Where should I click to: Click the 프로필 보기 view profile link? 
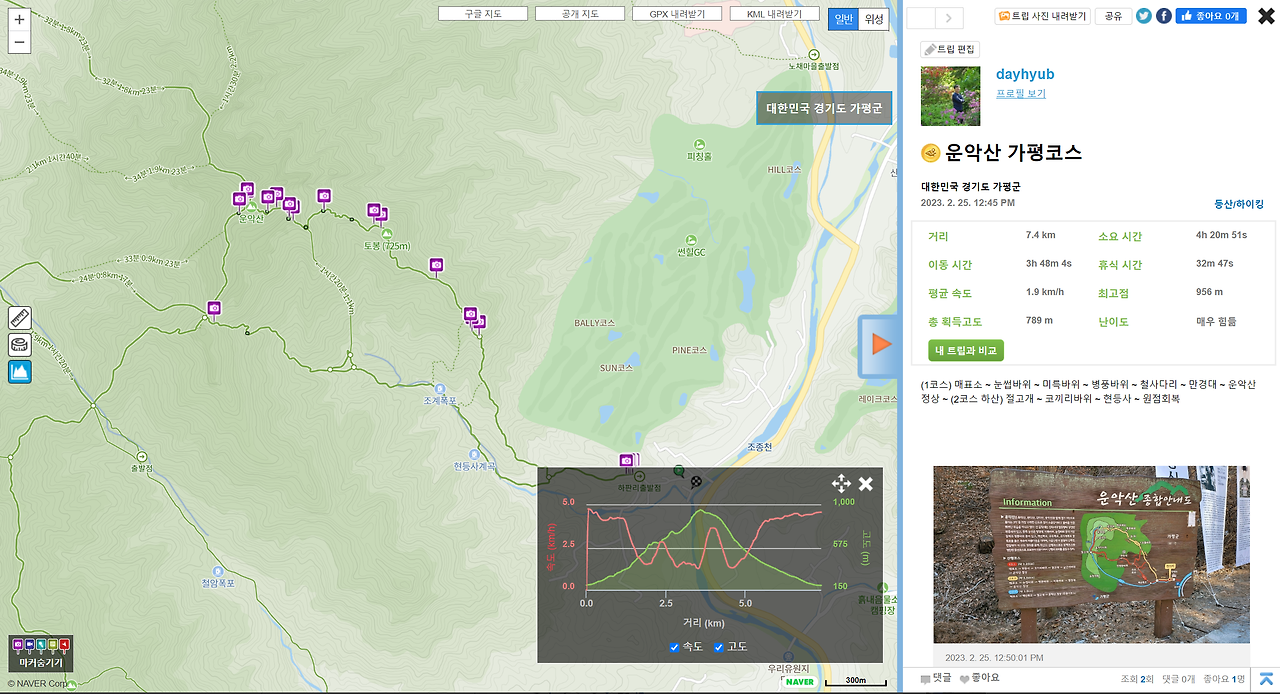(1021, 93)
